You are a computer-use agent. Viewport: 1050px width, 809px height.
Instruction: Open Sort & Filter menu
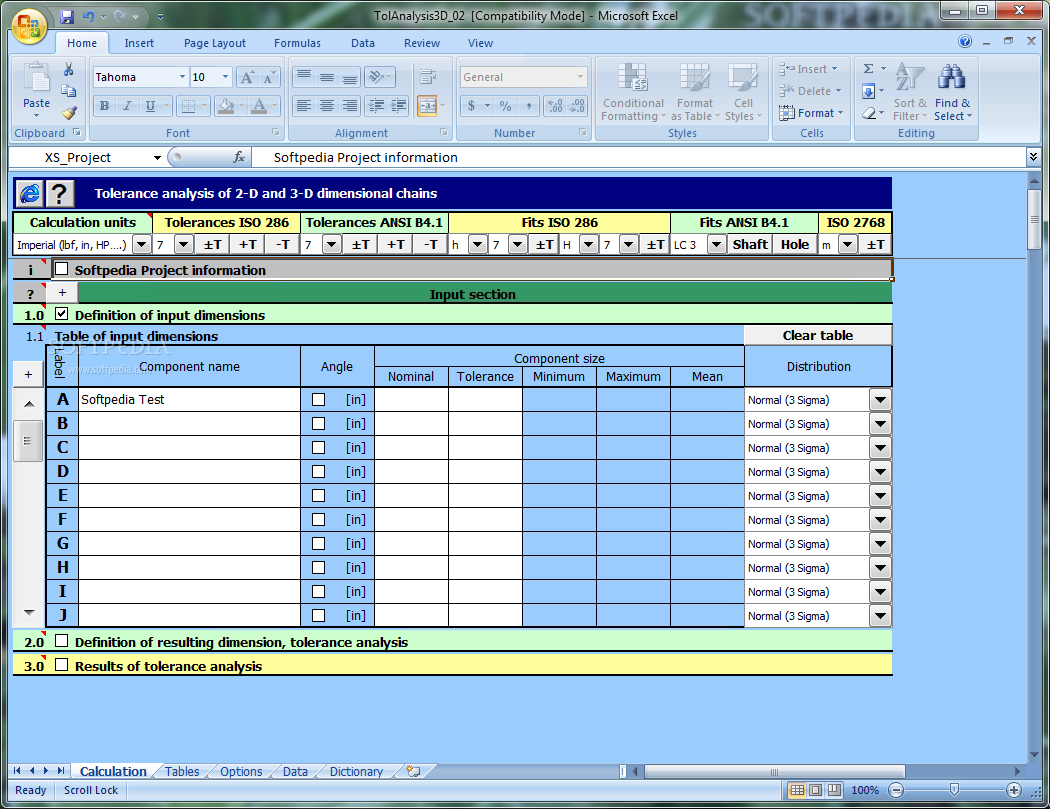[909, 92]
